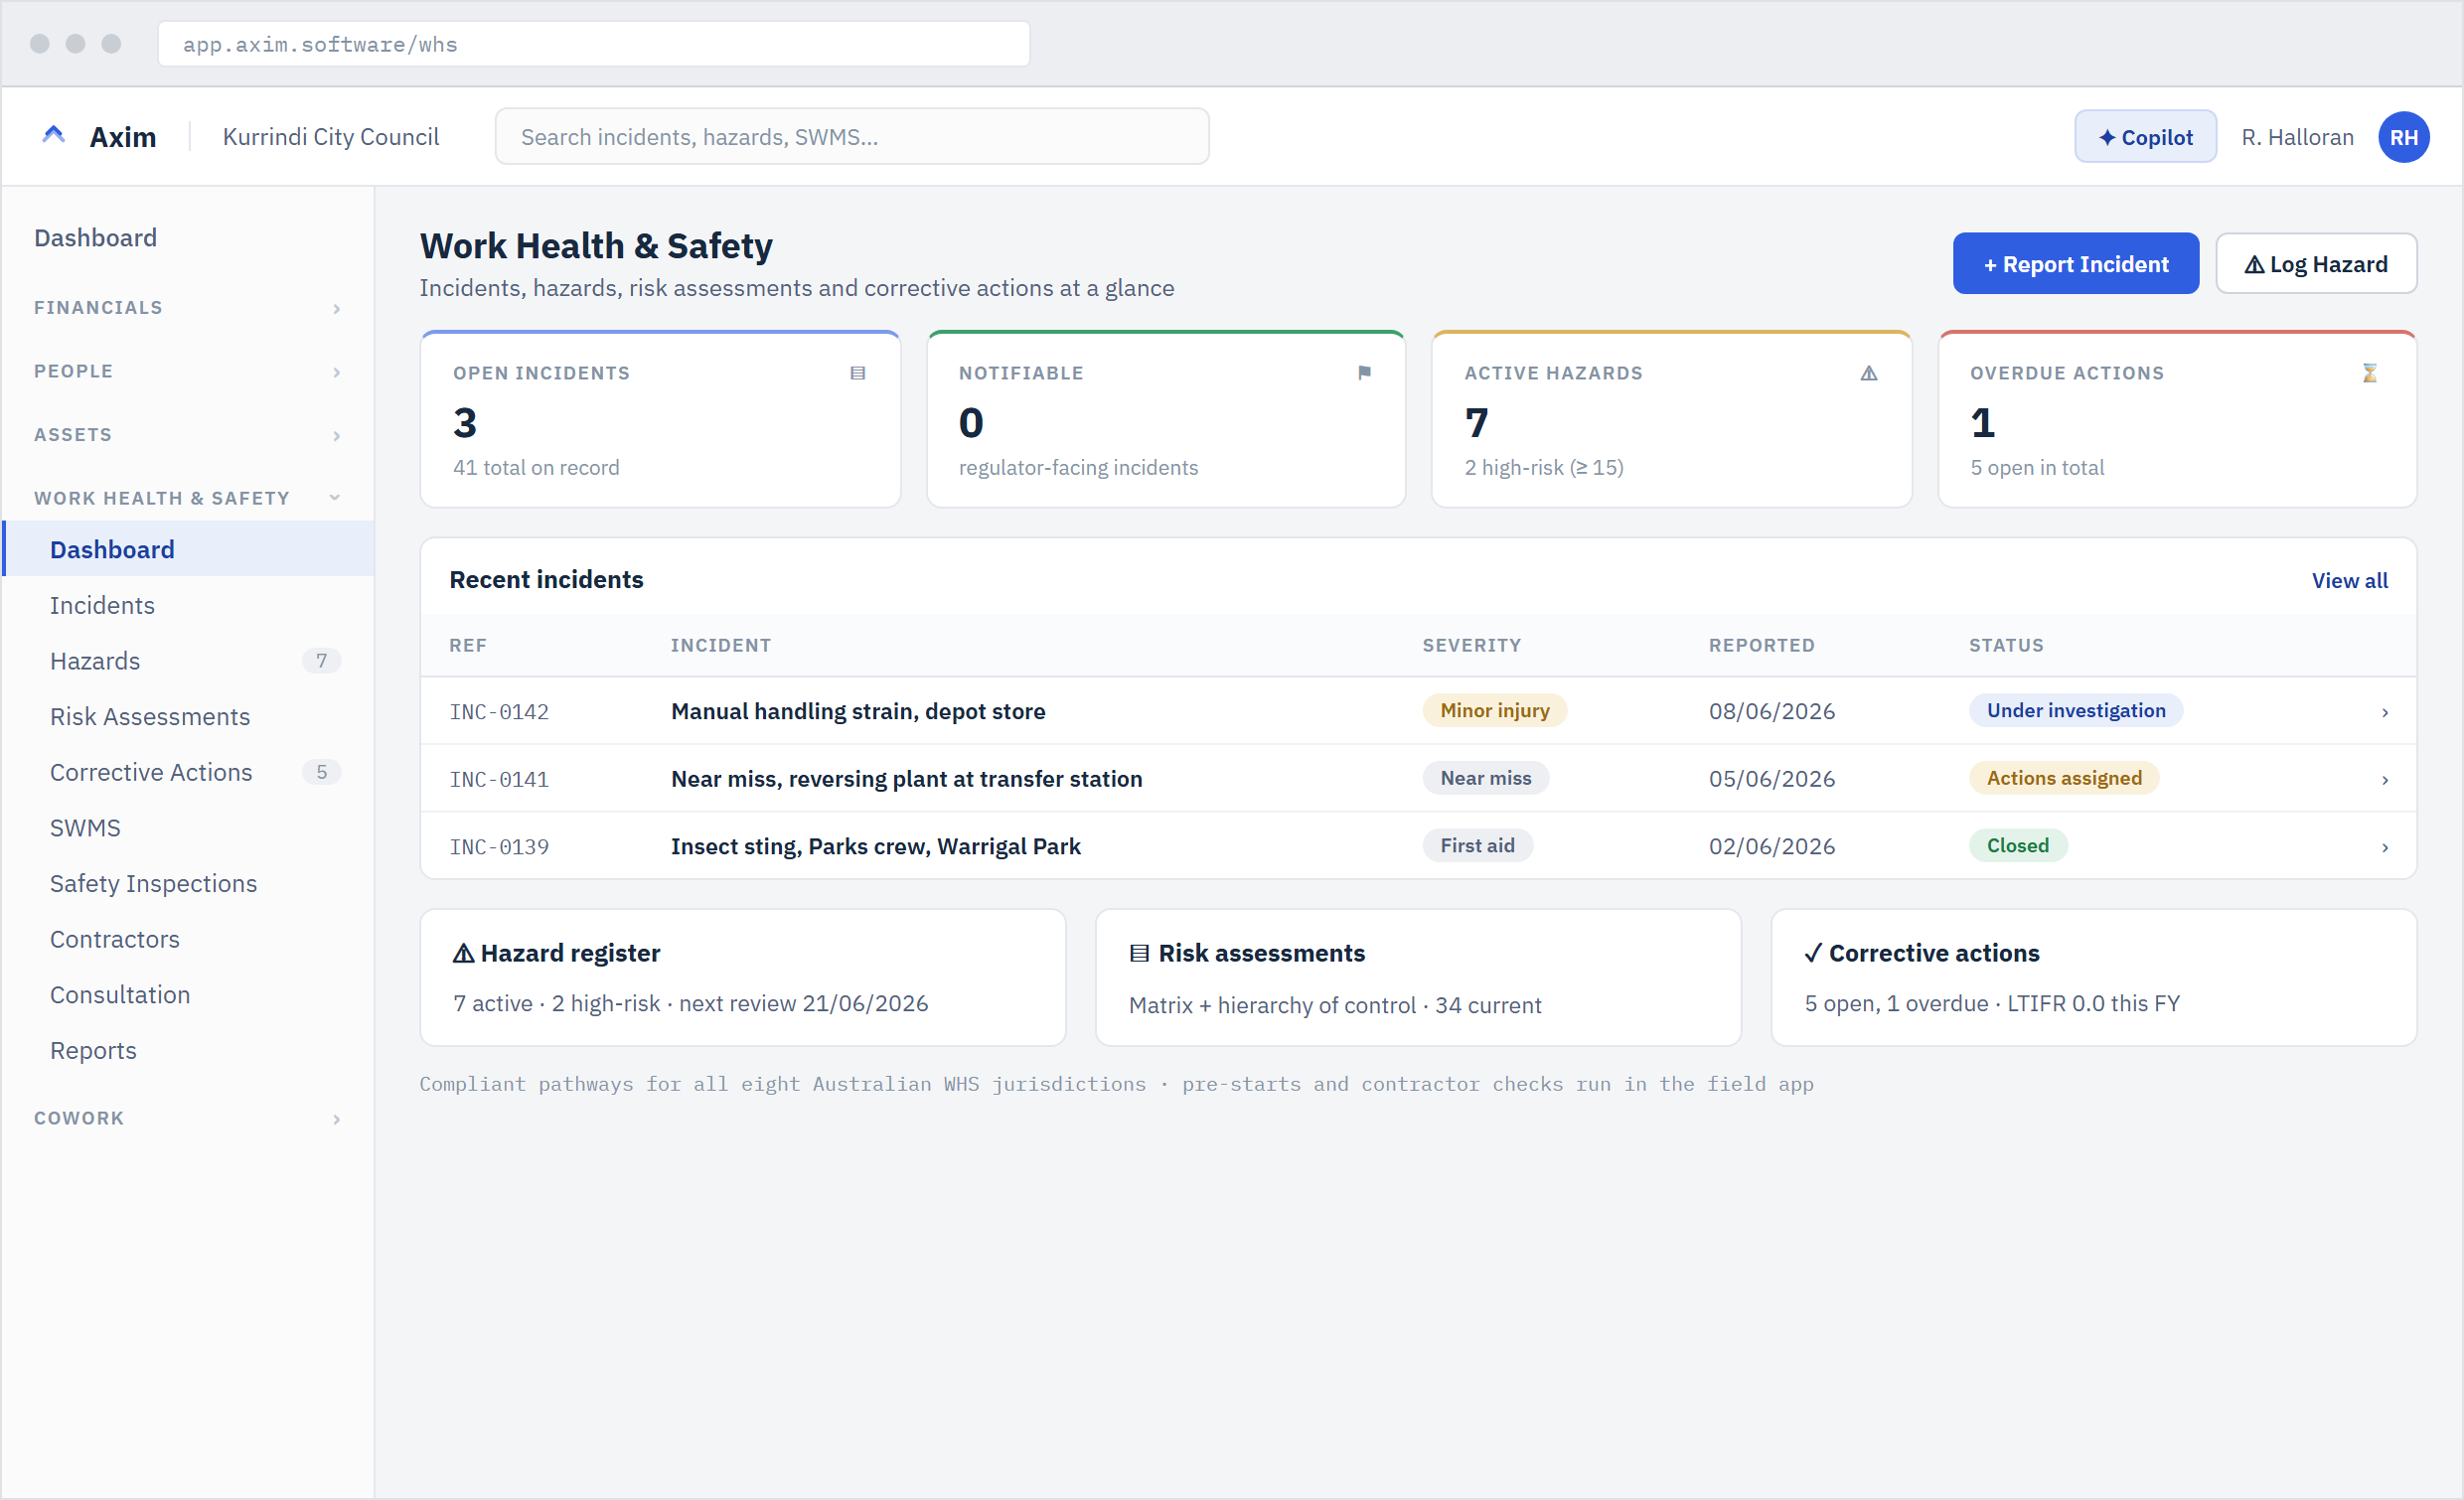Click incident 'Manual handling strain, depot store'

coord(858,712)
